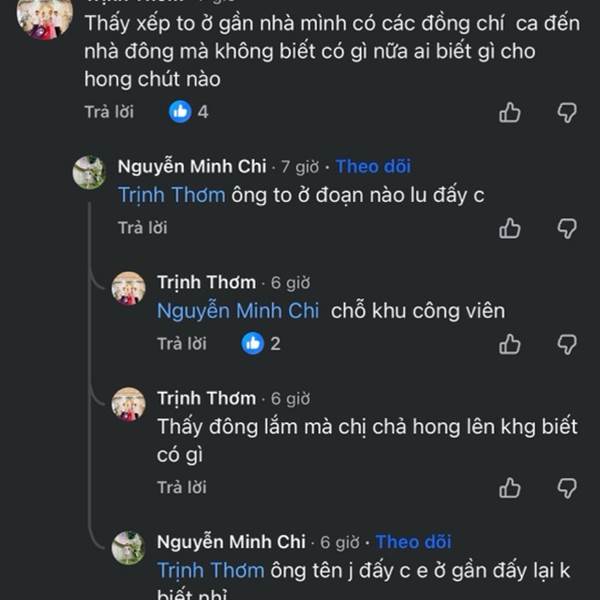
Task: Reply to the top xếp to comment
Action: [x=109, y=112]
